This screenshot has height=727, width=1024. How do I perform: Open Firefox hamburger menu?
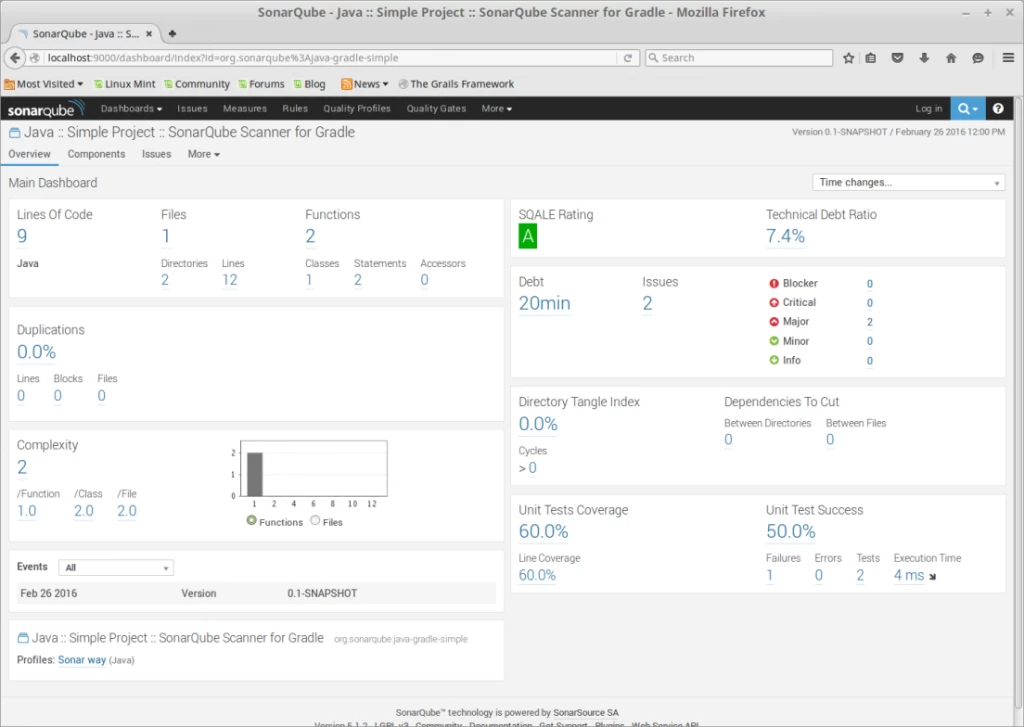1008,57
